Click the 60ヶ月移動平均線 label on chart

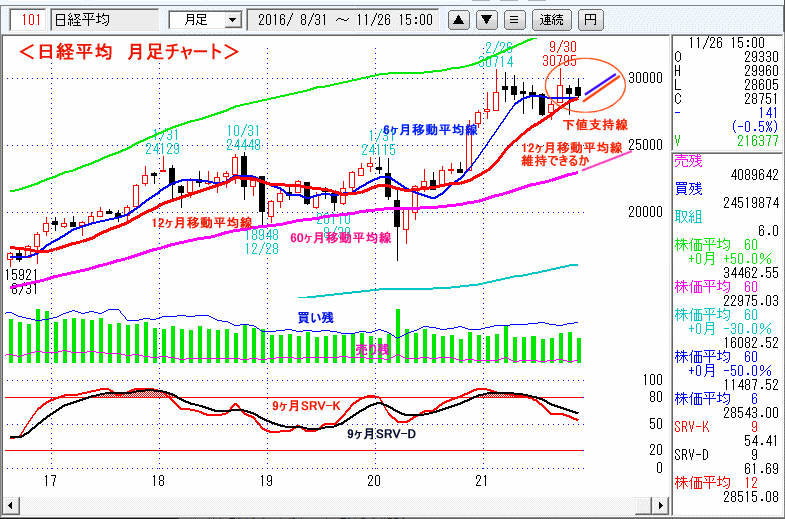pos(339,237)
